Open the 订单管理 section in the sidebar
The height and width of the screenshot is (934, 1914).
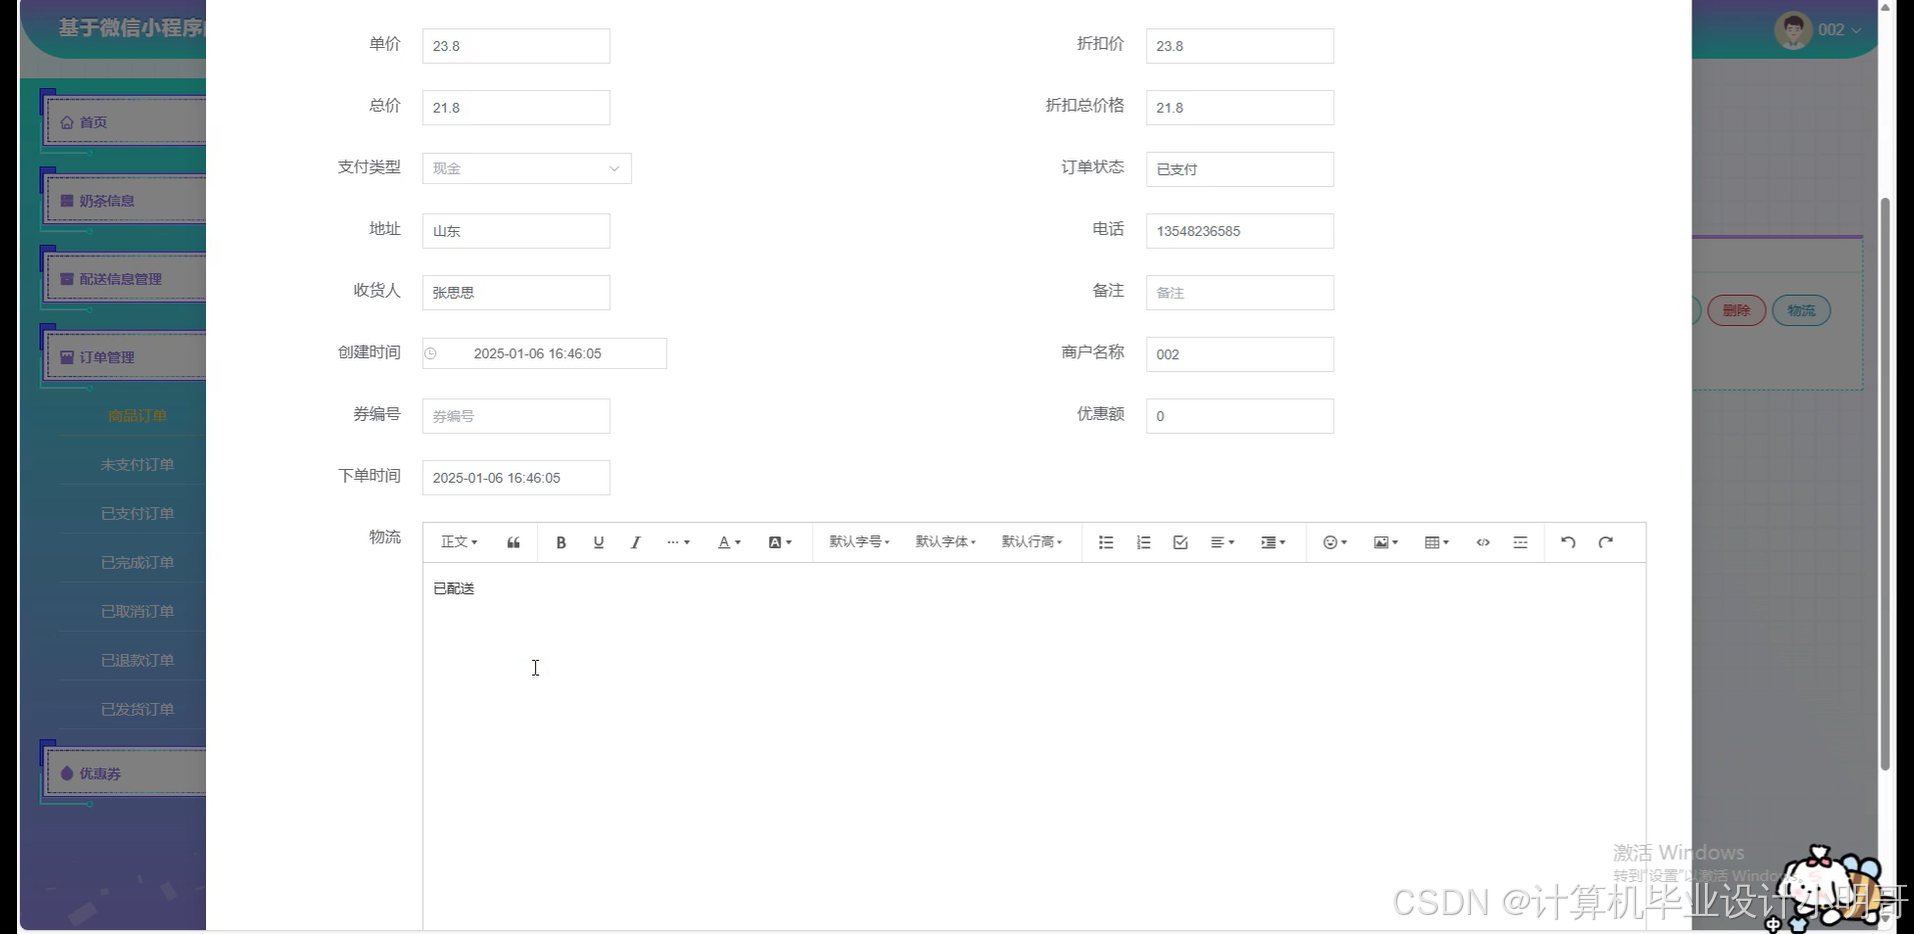[108, 357]
